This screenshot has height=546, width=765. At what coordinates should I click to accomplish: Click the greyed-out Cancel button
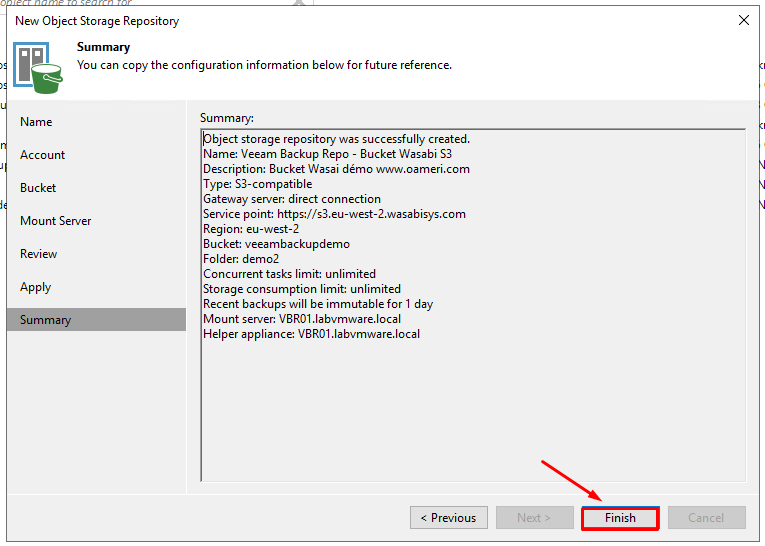click(706, 518)
